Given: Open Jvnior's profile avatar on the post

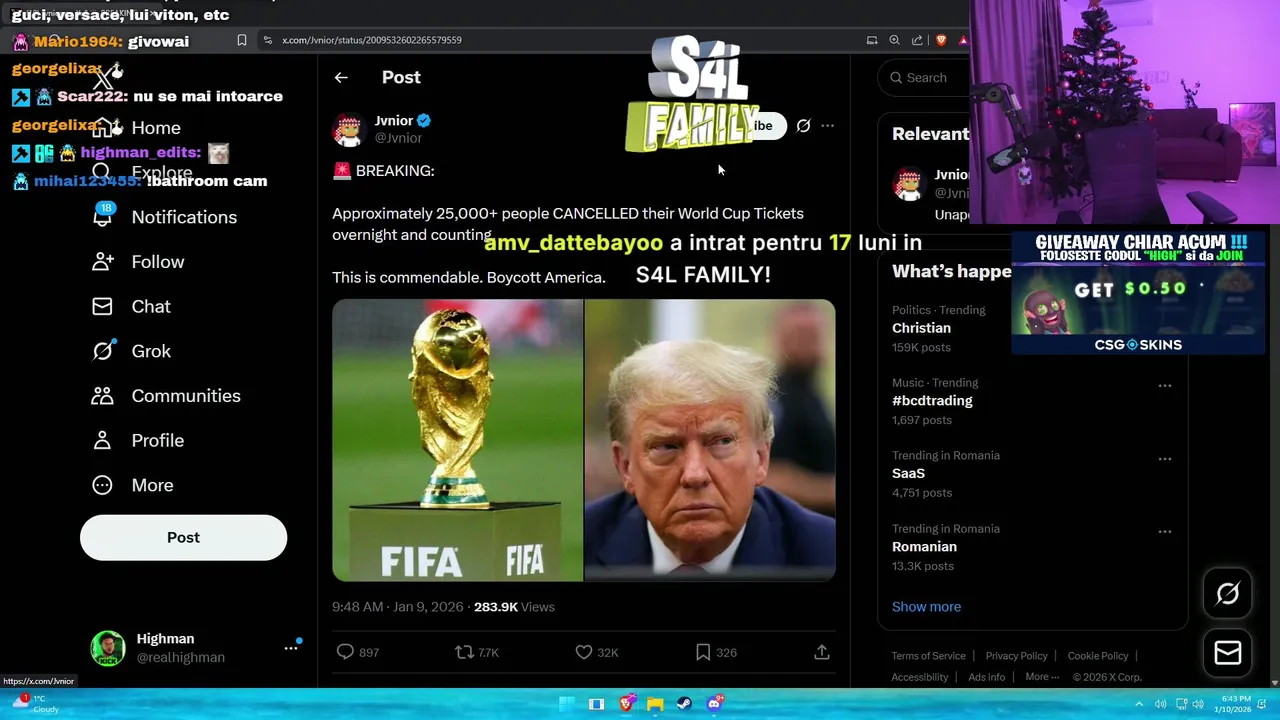Looking at the screenshot, I should click(348, 129).
